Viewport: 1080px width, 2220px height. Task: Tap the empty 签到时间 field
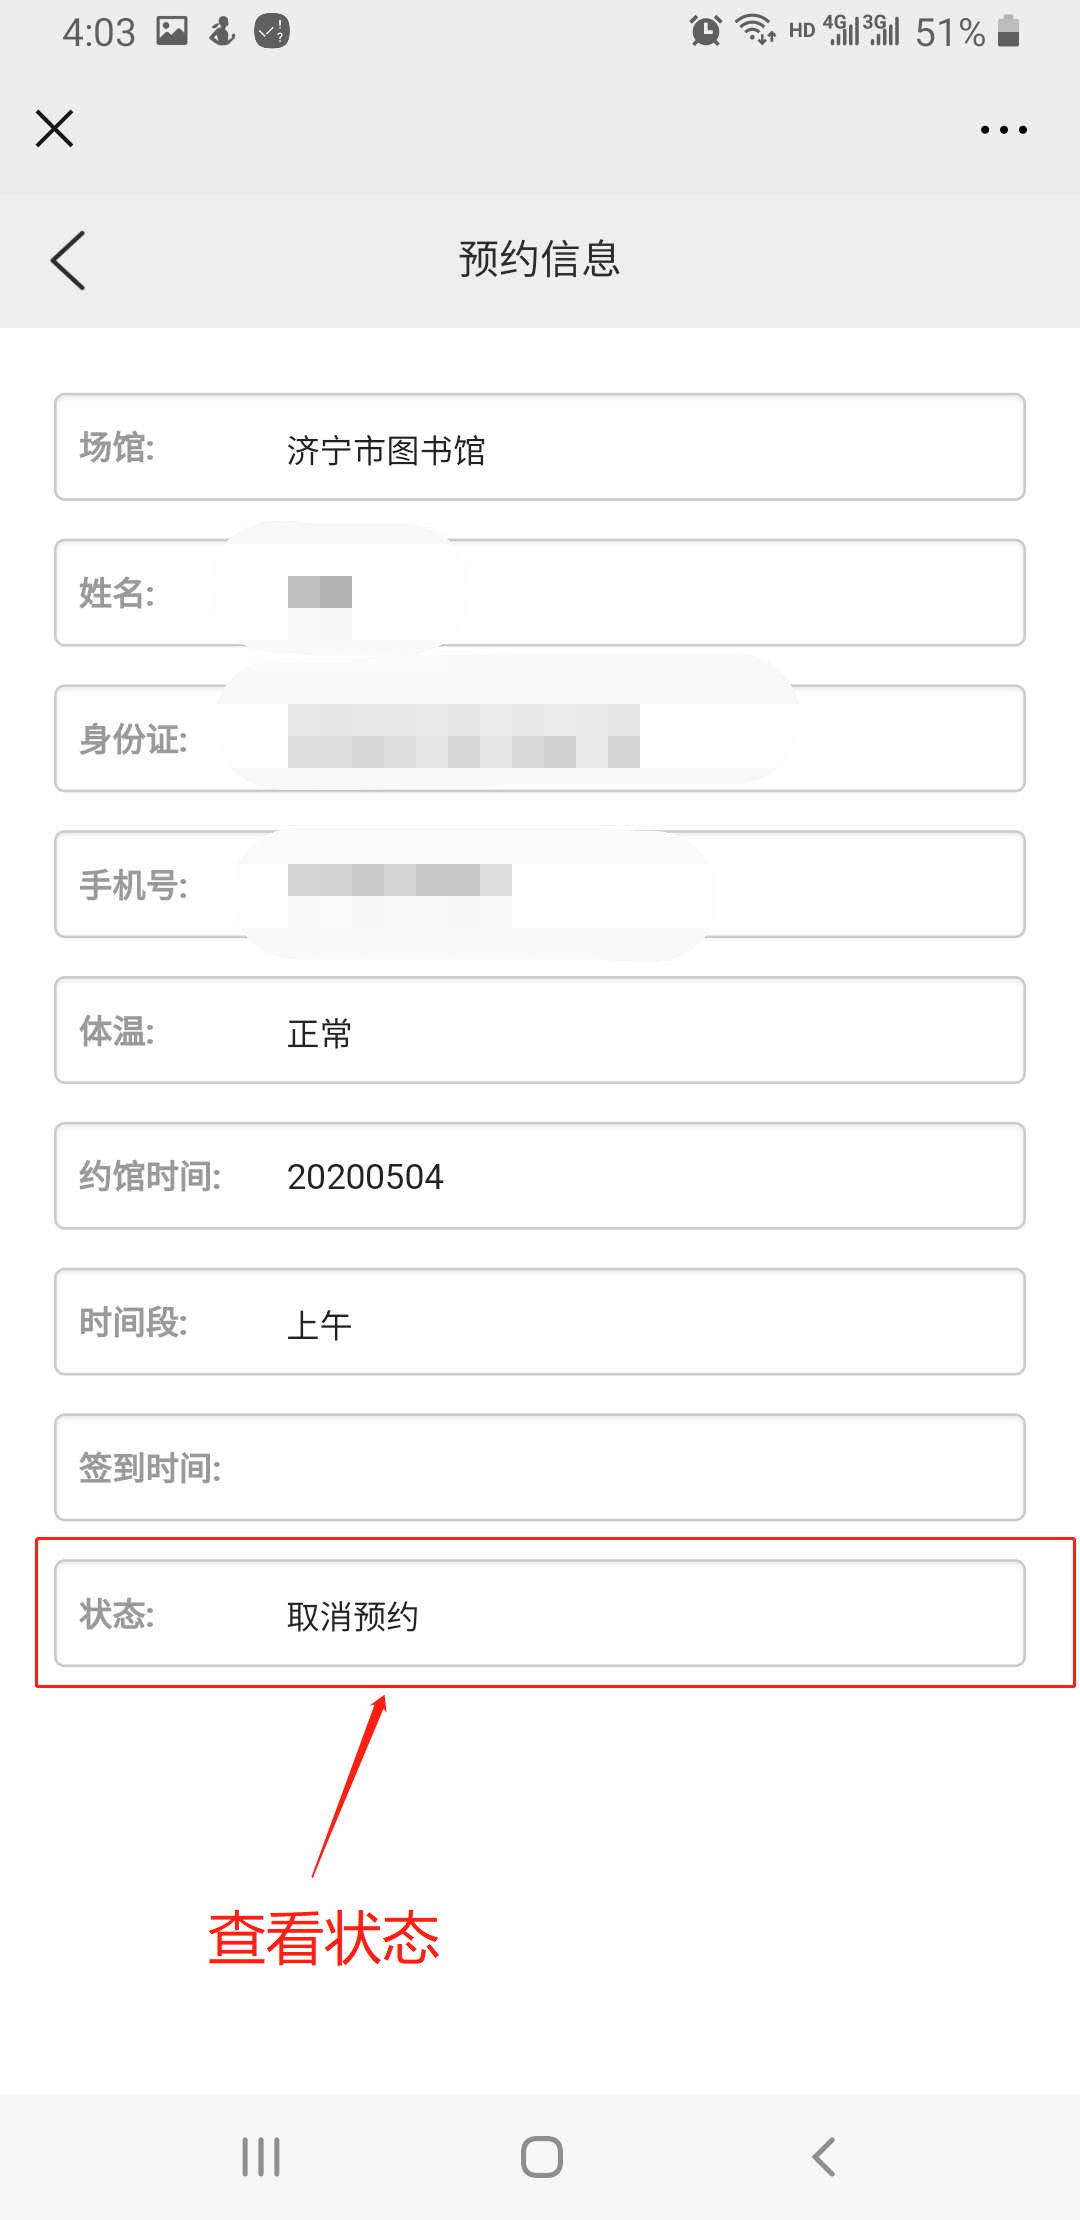[x=540, y=1467]
